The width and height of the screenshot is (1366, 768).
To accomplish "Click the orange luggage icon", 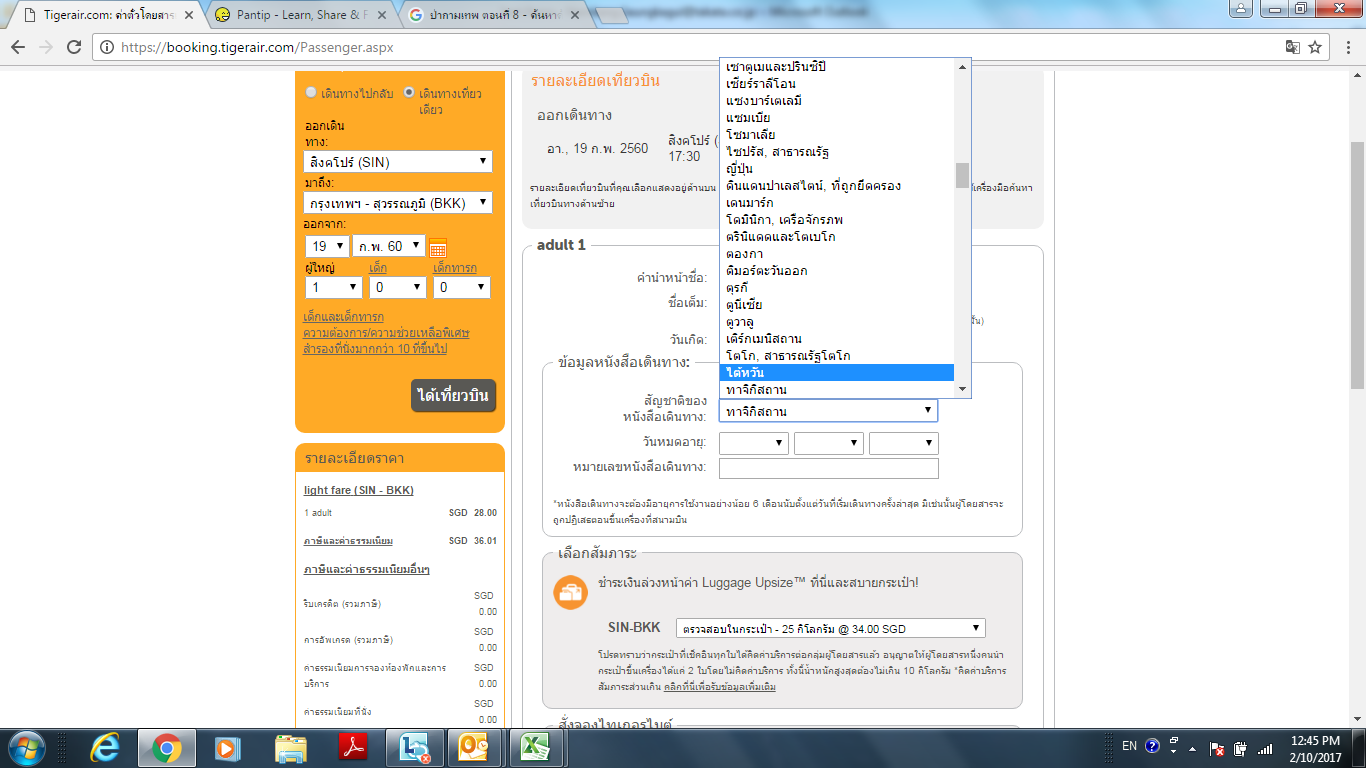I will [571, 592].
